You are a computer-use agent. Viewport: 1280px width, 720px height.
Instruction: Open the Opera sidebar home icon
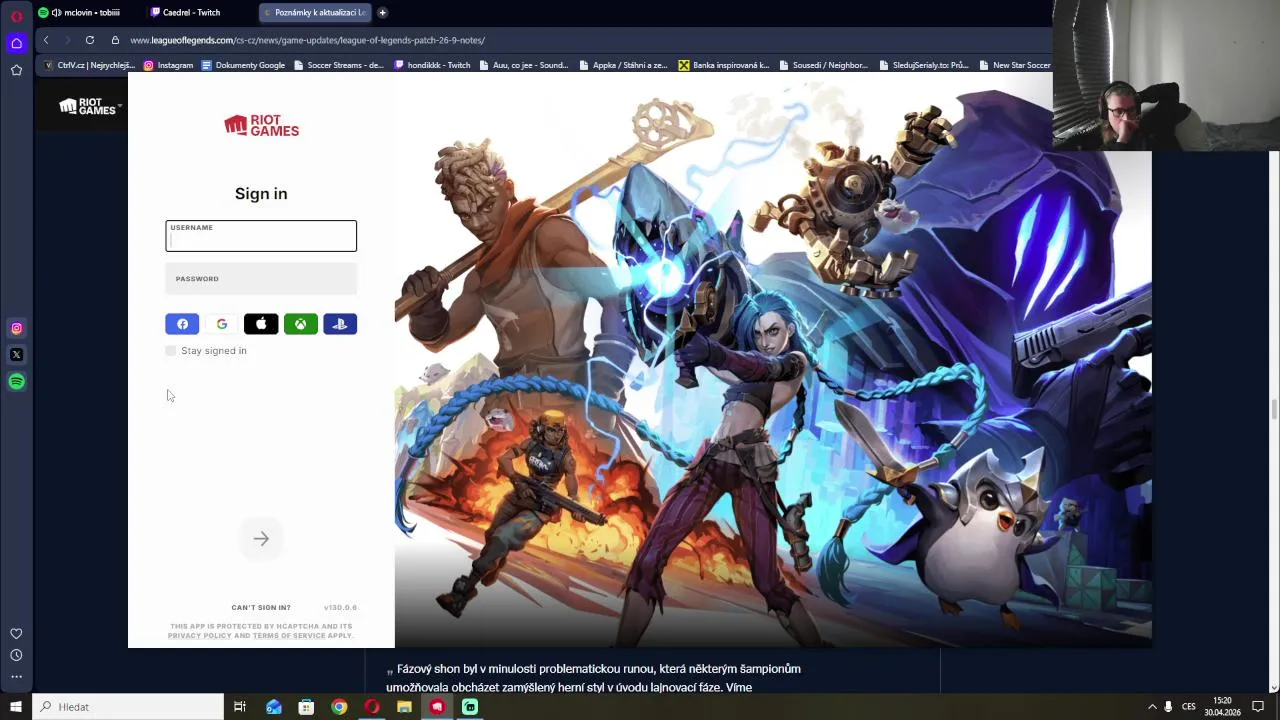[x=16, y=43]
